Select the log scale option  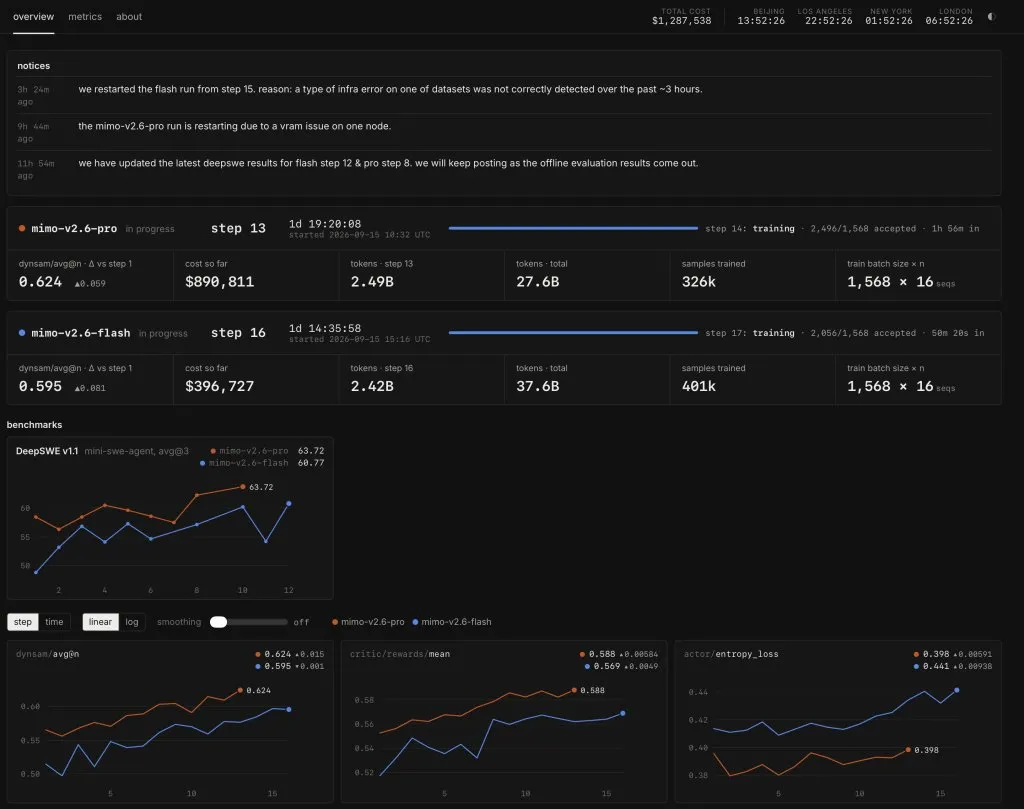pyautogui.click(x=132, y=622)
